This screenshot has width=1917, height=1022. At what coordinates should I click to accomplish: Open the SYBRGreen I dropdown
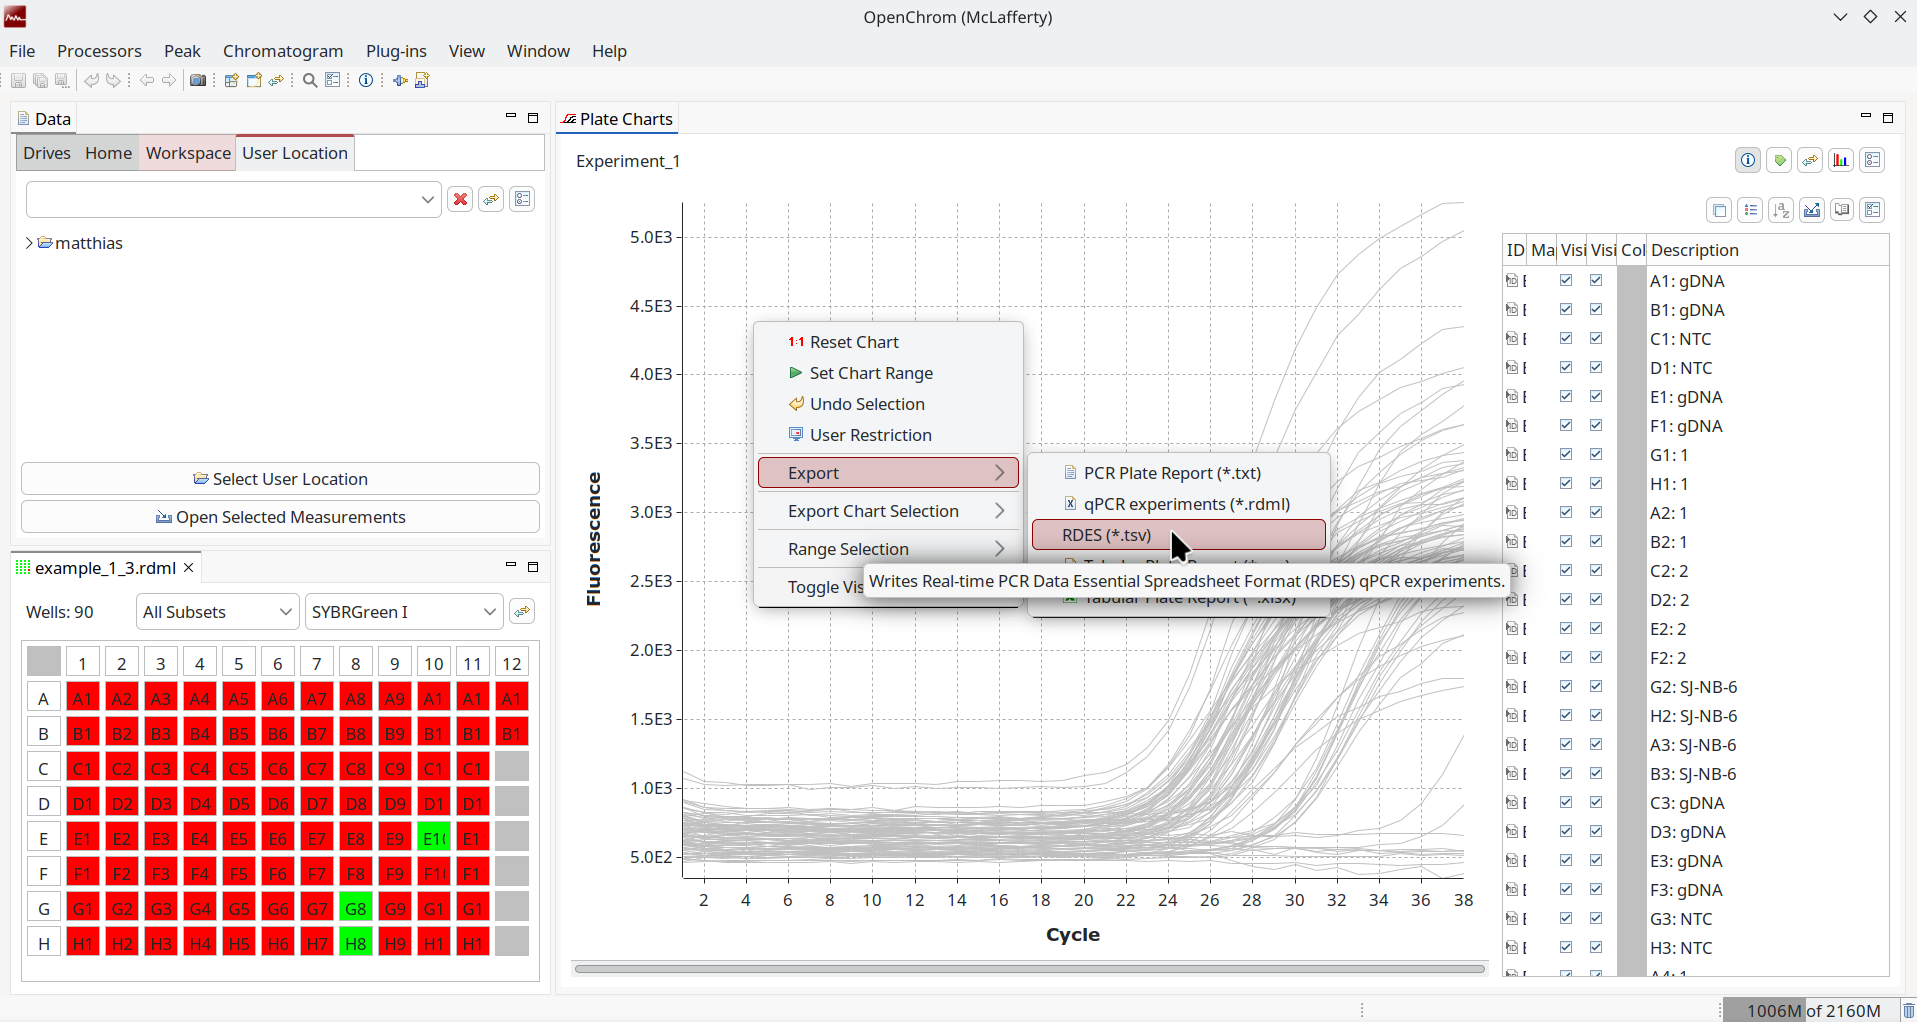click(403, 612)
